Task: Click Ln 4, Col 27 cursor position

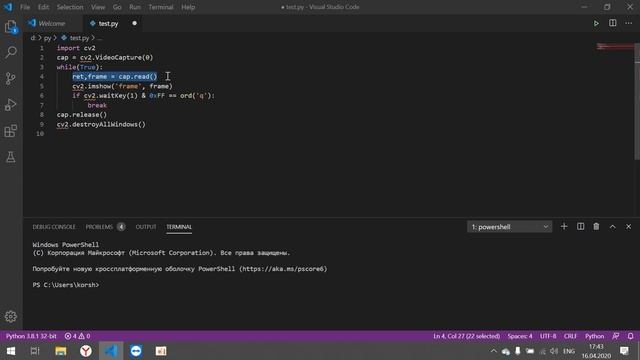Action: pos(467,336)
